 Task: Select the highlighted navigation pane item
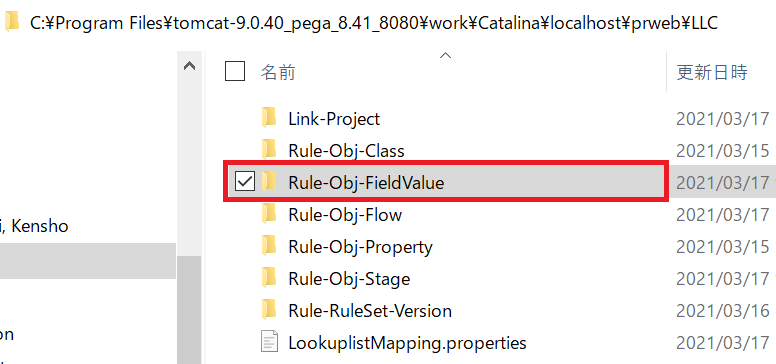pyautogui.click(x=88, y=261)
